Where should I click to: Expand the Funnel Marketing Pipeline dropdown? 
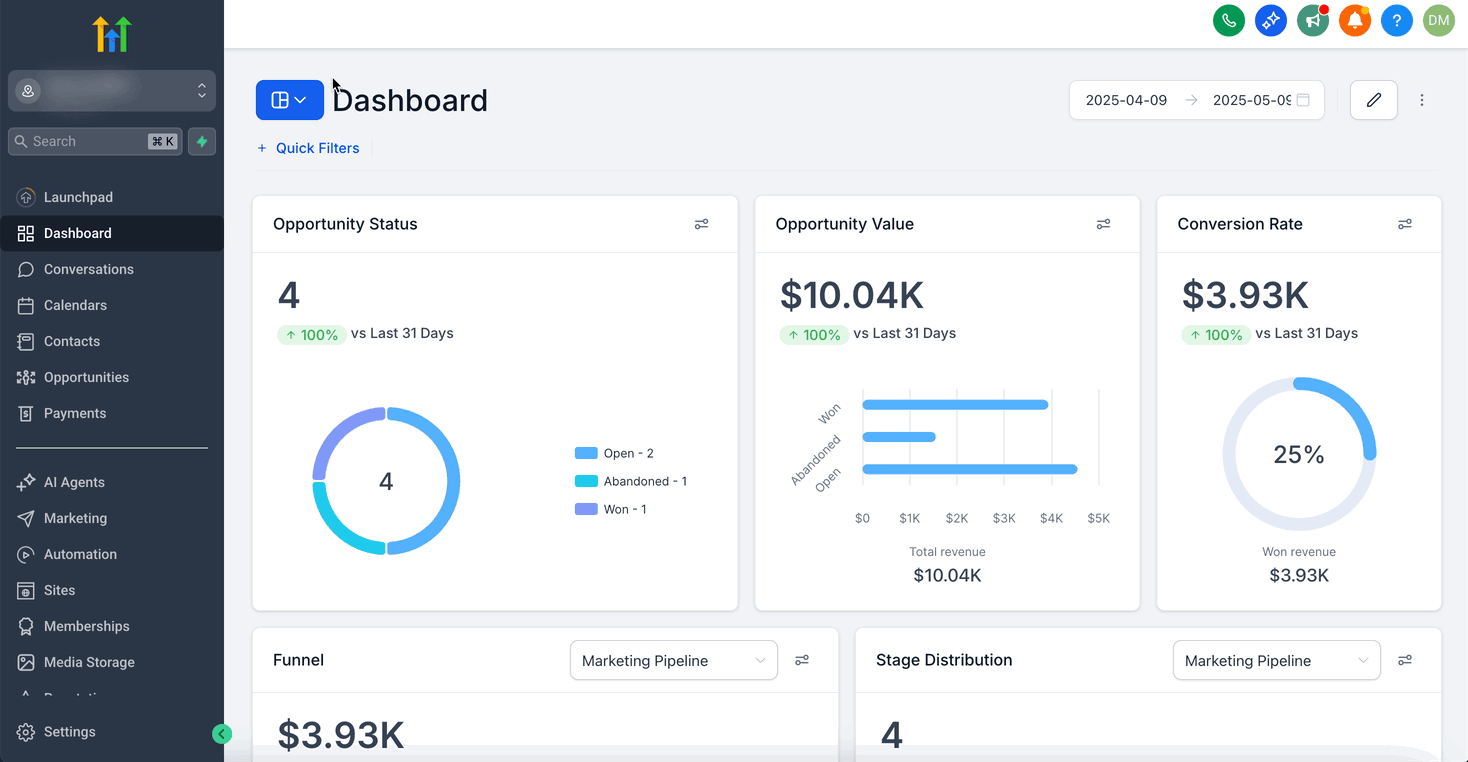674,660
